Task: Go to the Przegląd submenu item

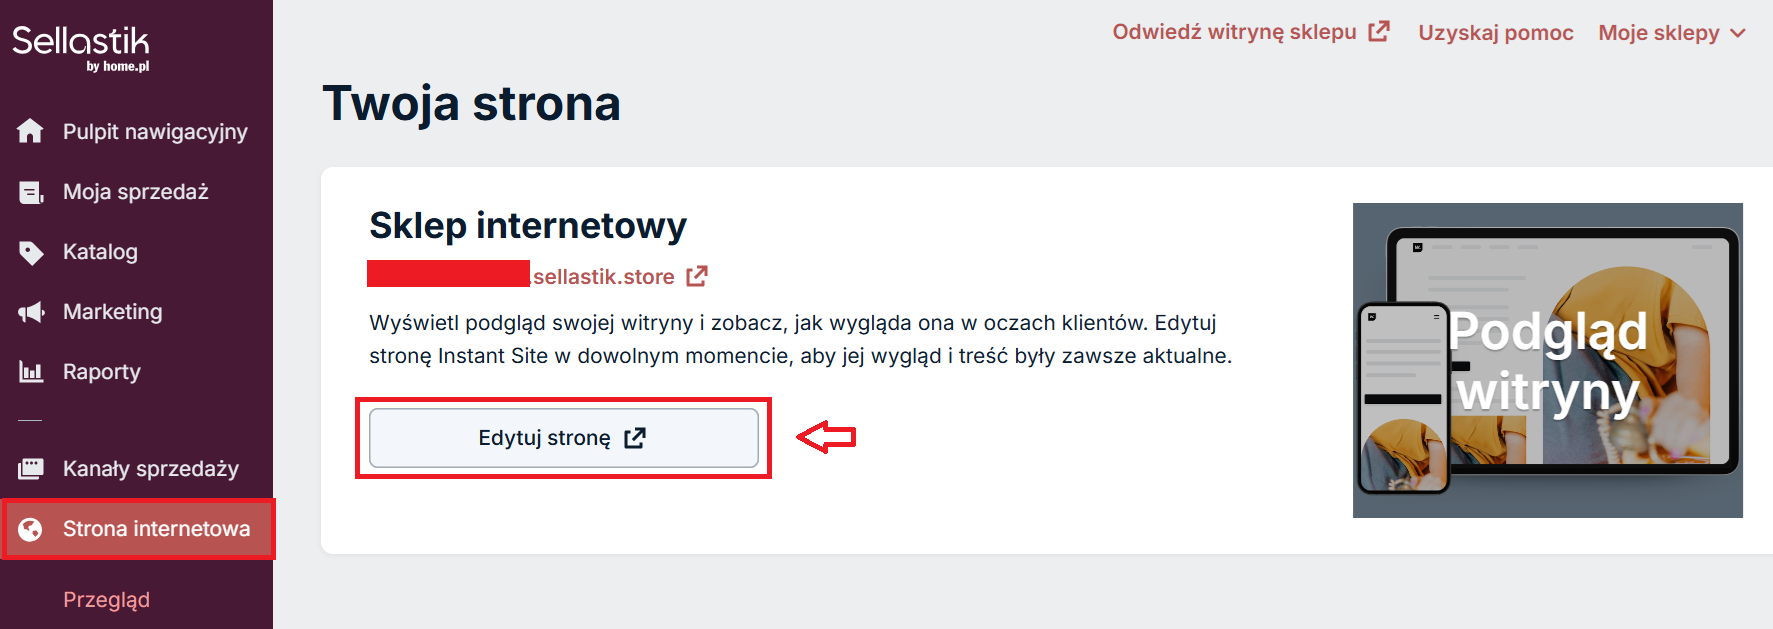Action: [106, 600]
